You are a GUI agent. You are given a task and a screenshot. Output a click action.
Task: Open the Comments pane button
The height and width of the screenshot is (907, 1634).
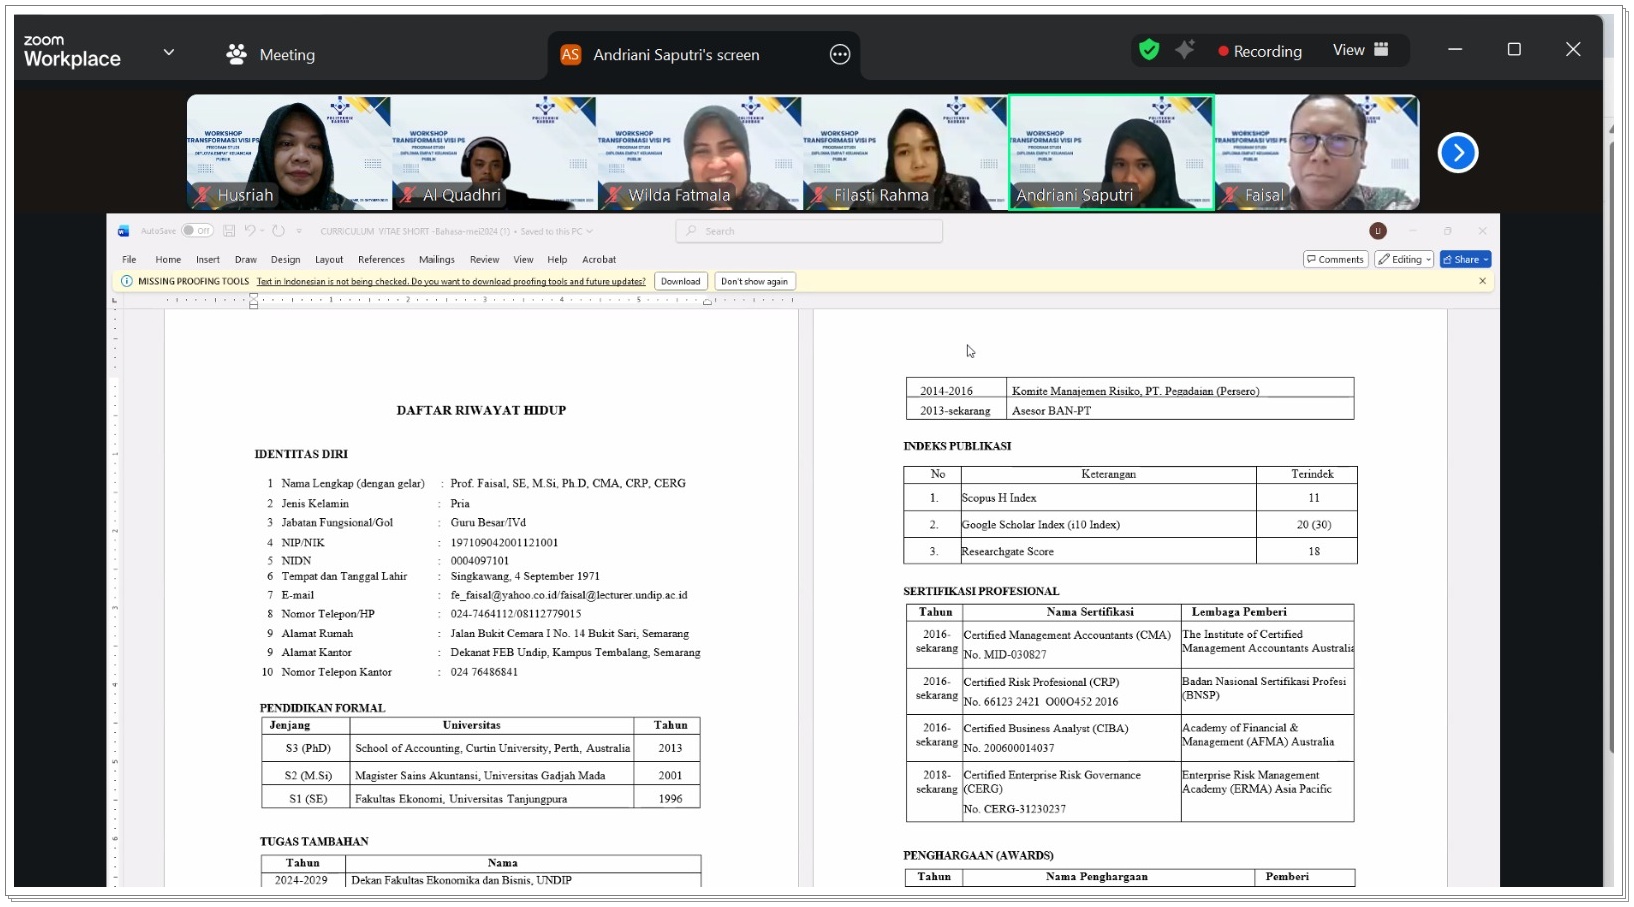[x=1335, y=259]
